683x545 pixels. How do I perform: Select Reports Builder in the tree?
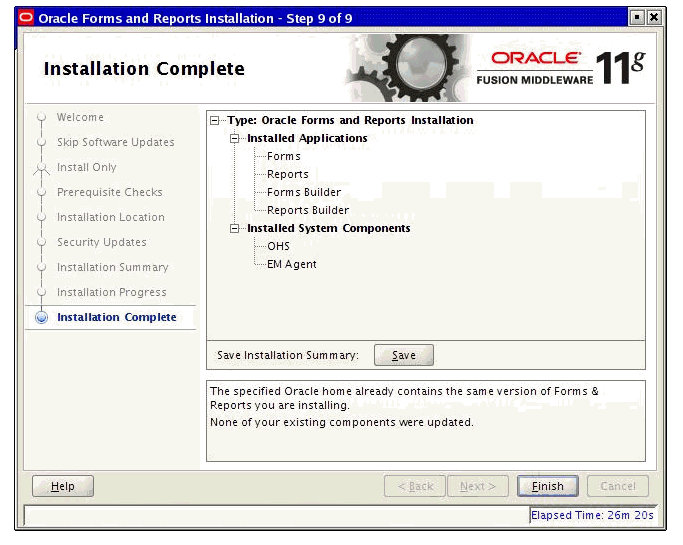[x=308, y=210]
